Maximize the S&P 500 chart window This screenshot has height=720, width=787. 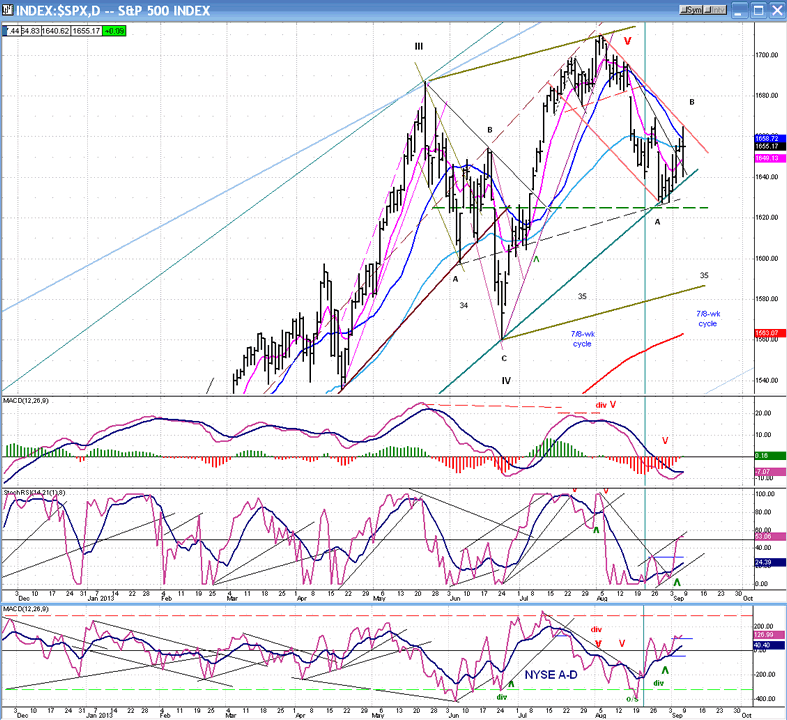point(758,10)
